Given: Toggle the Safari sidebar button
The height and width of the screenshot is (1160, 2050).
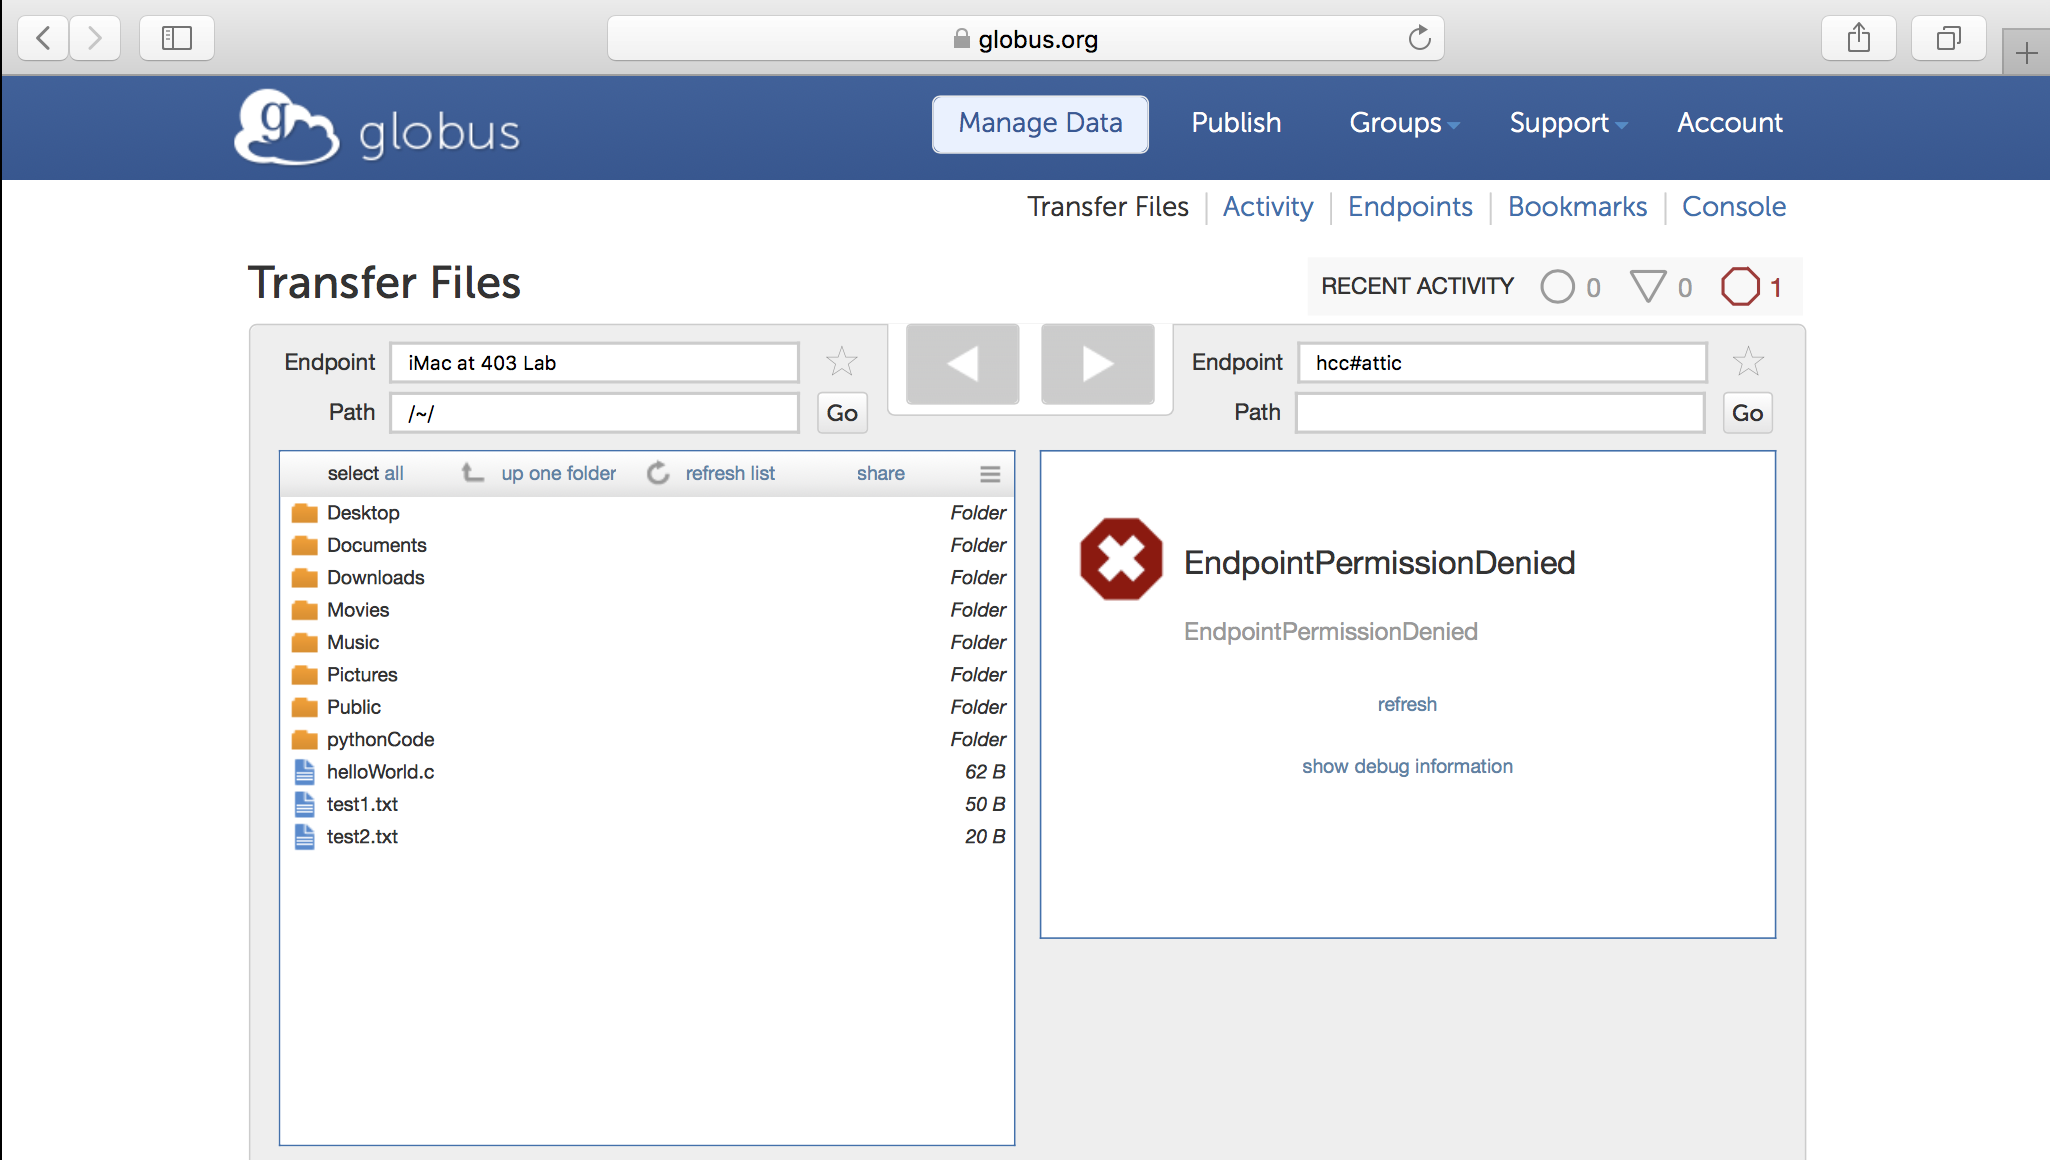Looking at the screenshot, I should (x=177, y=38).
